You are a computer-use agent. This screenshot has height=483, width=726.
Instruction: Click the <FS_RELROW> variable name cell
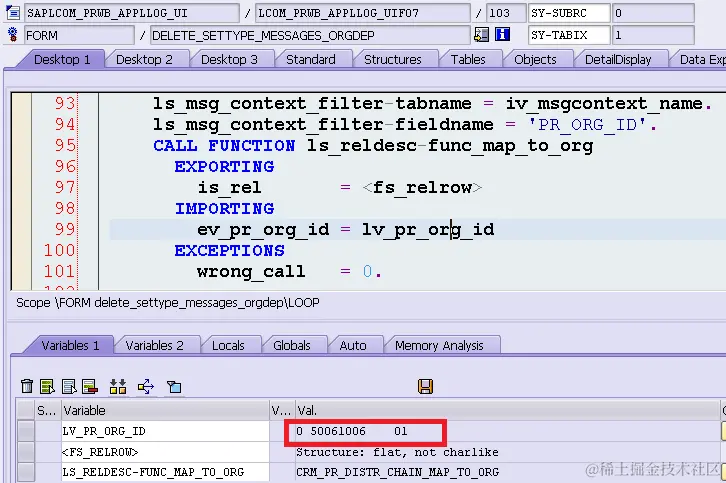pyautogui.click(x=165, y=452)
